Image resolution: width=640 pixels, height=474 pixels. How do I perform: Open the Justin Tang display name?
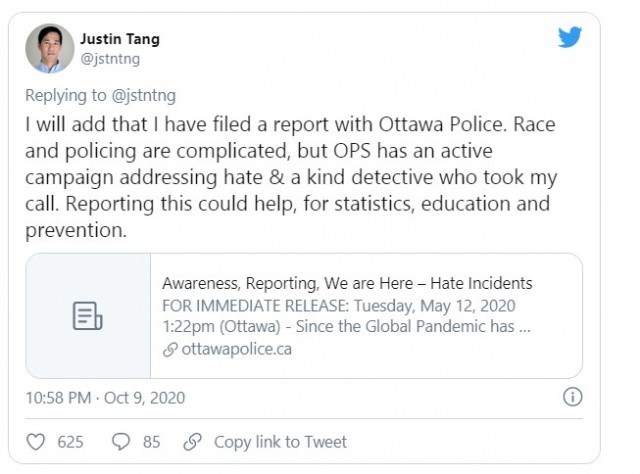[120, 39]
